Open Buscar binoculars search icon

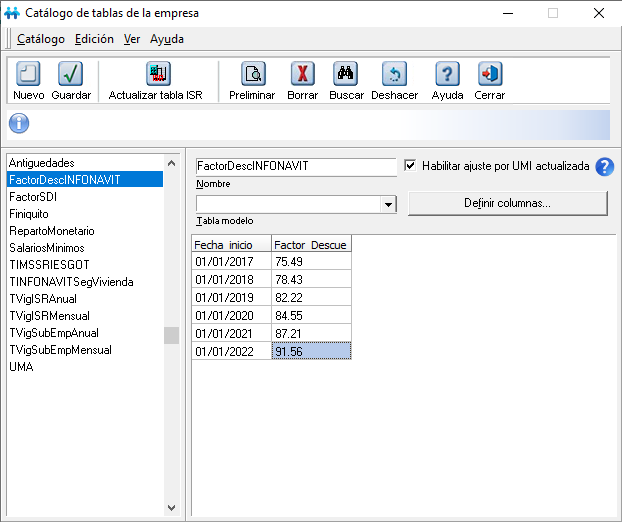click(346, 74)
